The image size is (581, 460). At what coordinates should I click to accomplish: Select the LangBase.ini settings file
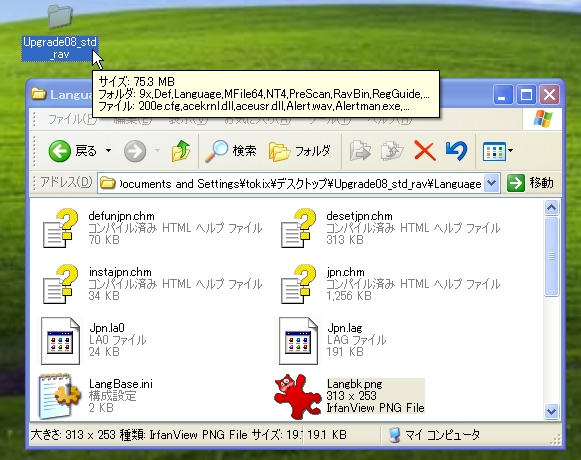point(97,396)
